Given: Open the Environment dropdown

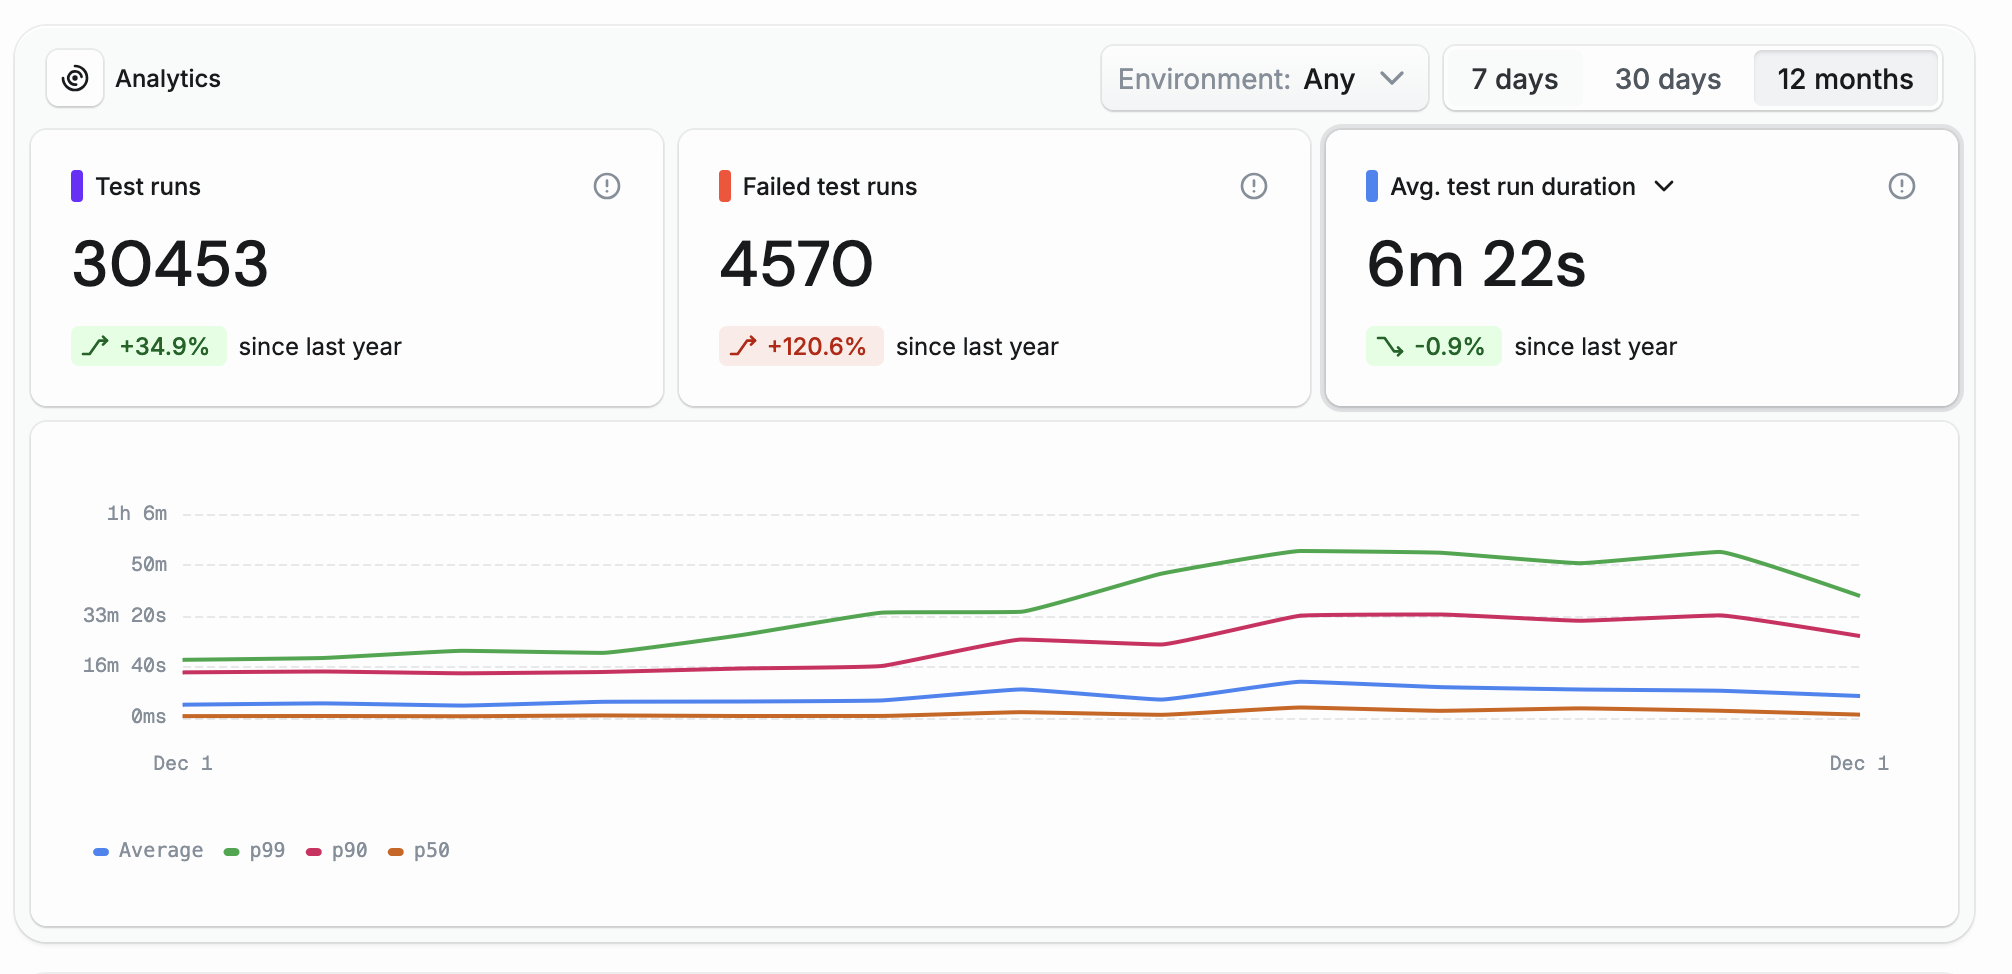Looking at the screenshot, I should [1264, 79].
